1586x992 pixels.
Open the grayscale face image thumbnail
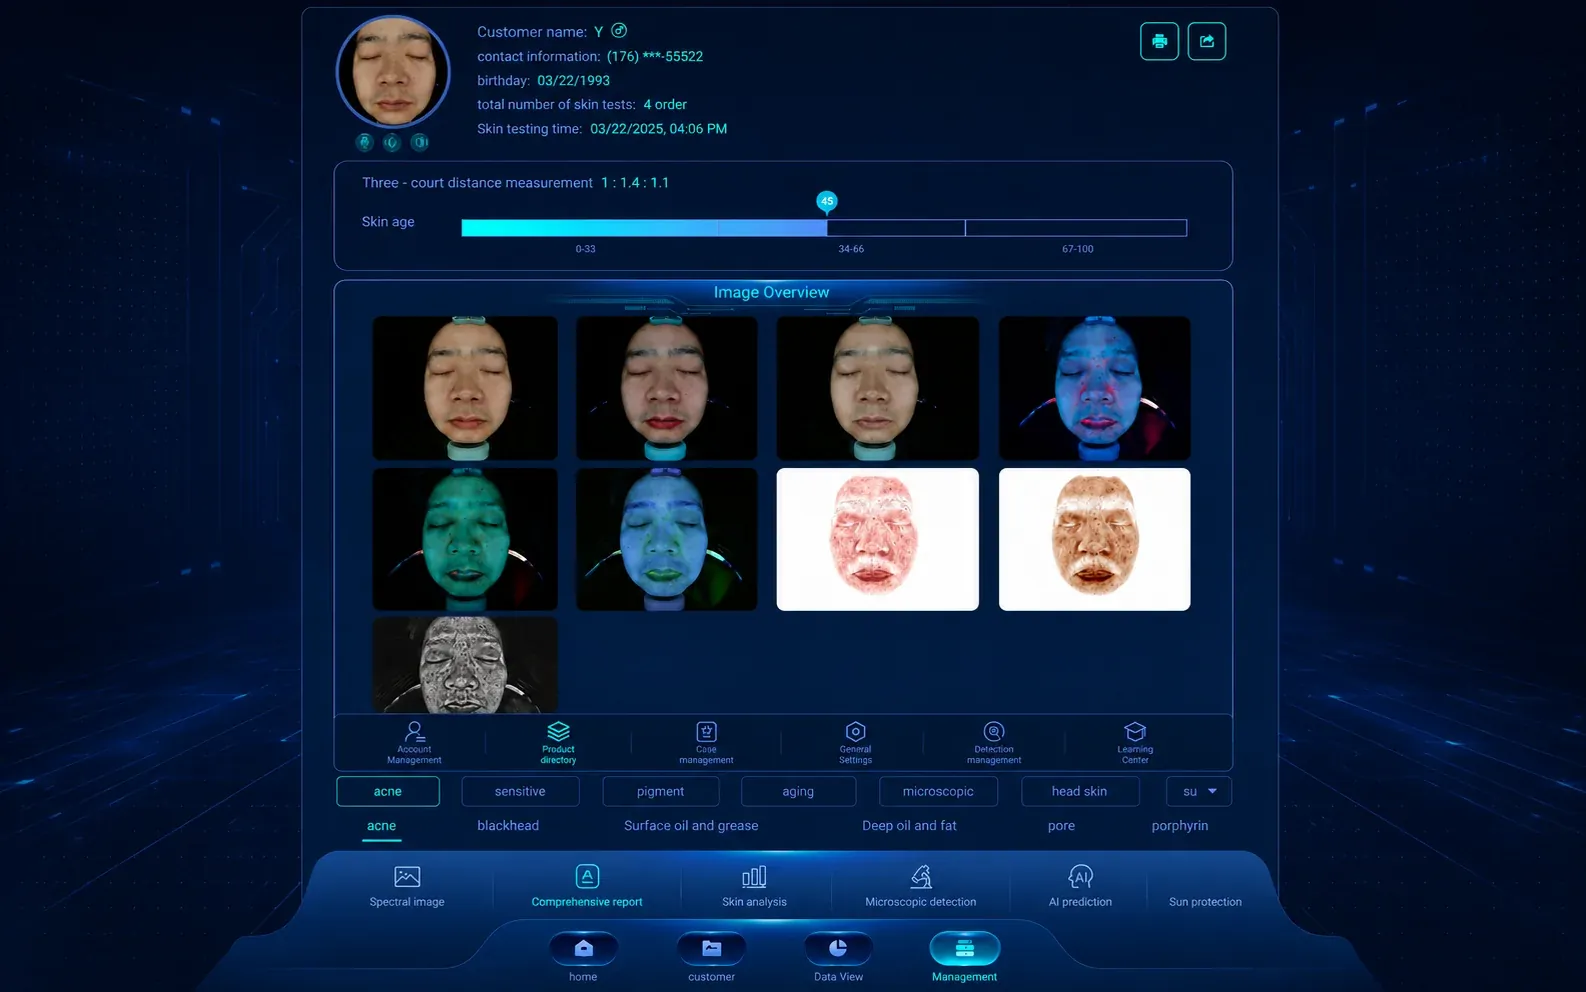[465, 665]
